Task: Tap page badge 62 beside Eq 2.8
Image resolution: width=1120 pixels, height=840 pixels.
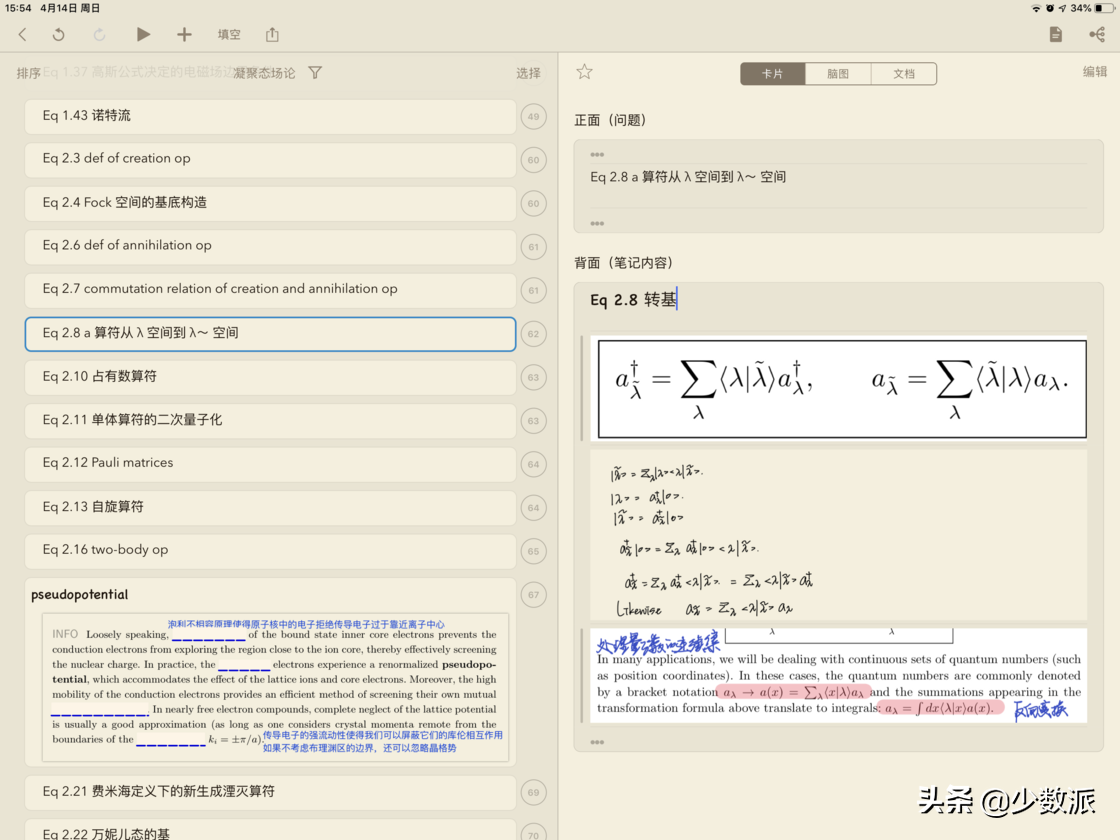Action: [534, 334]
